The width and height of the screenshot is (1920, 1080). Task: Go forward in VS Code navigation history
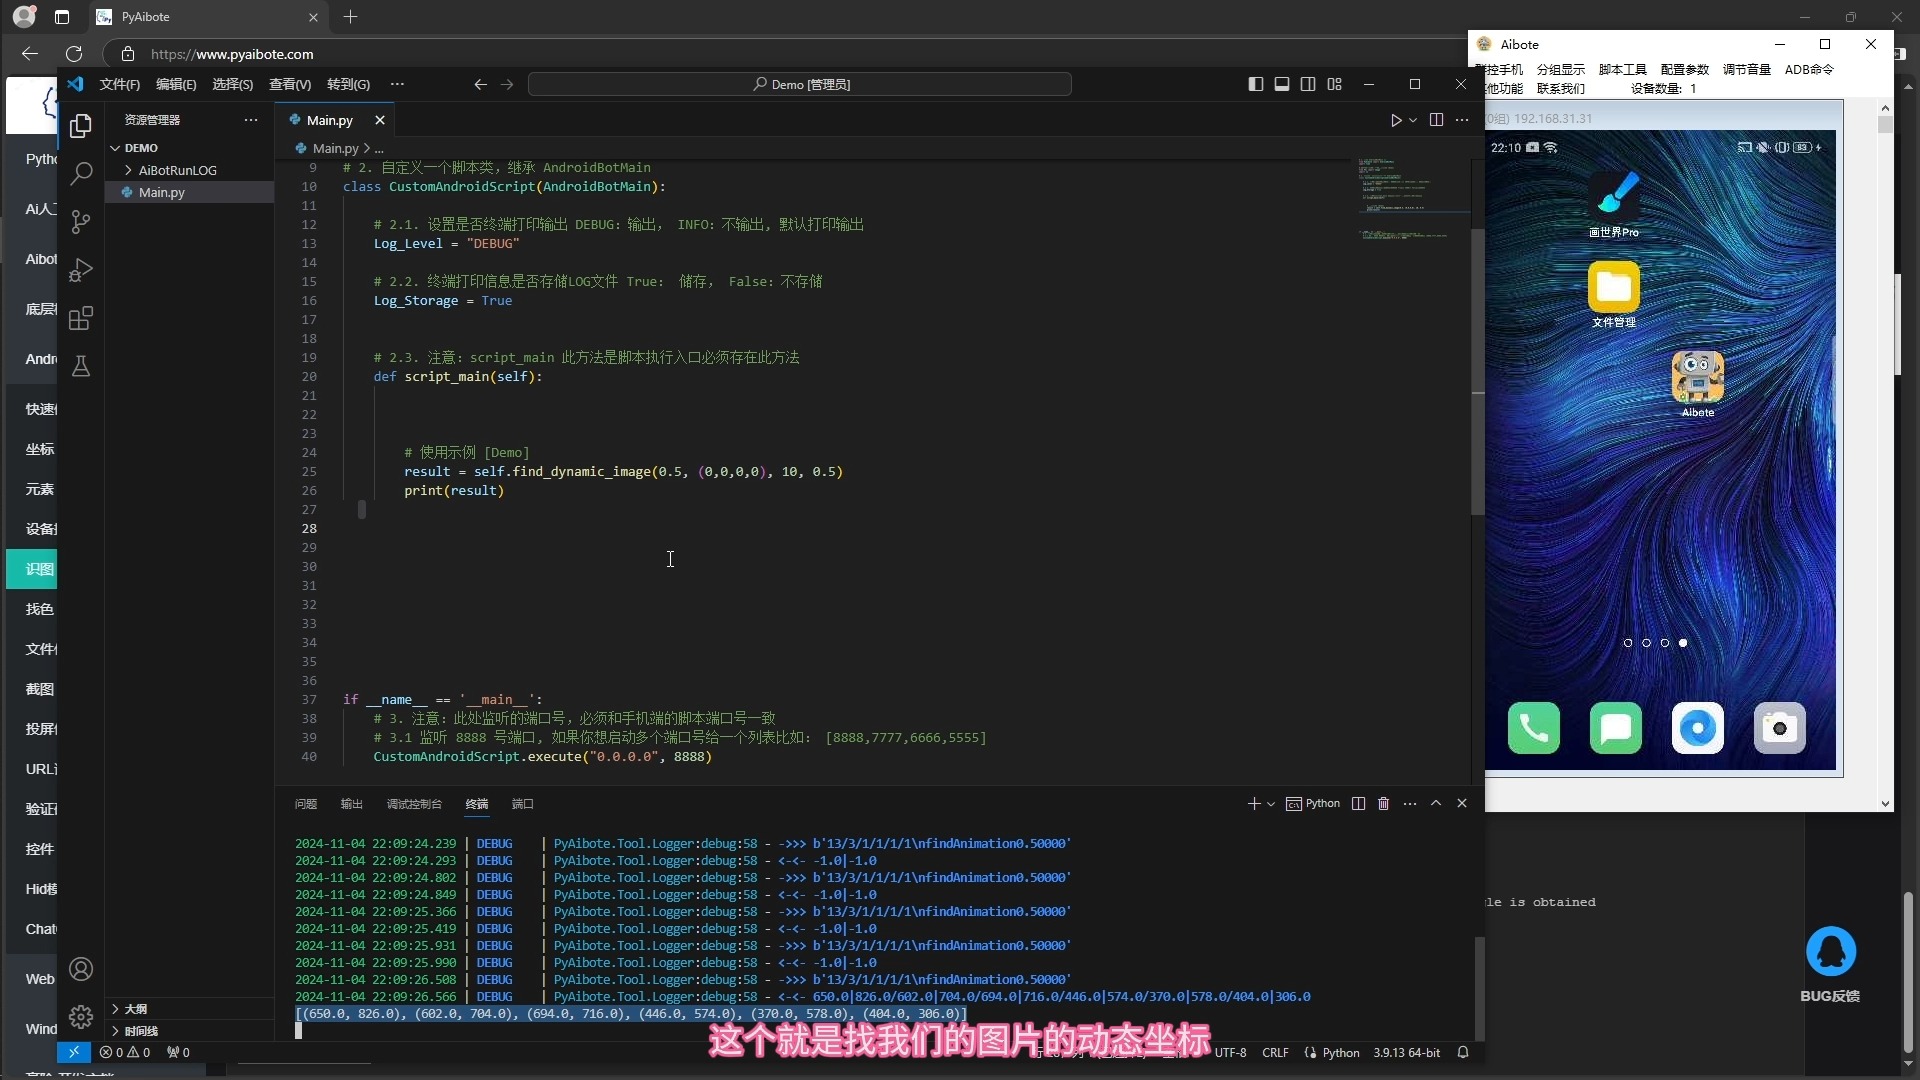[507, 84]
